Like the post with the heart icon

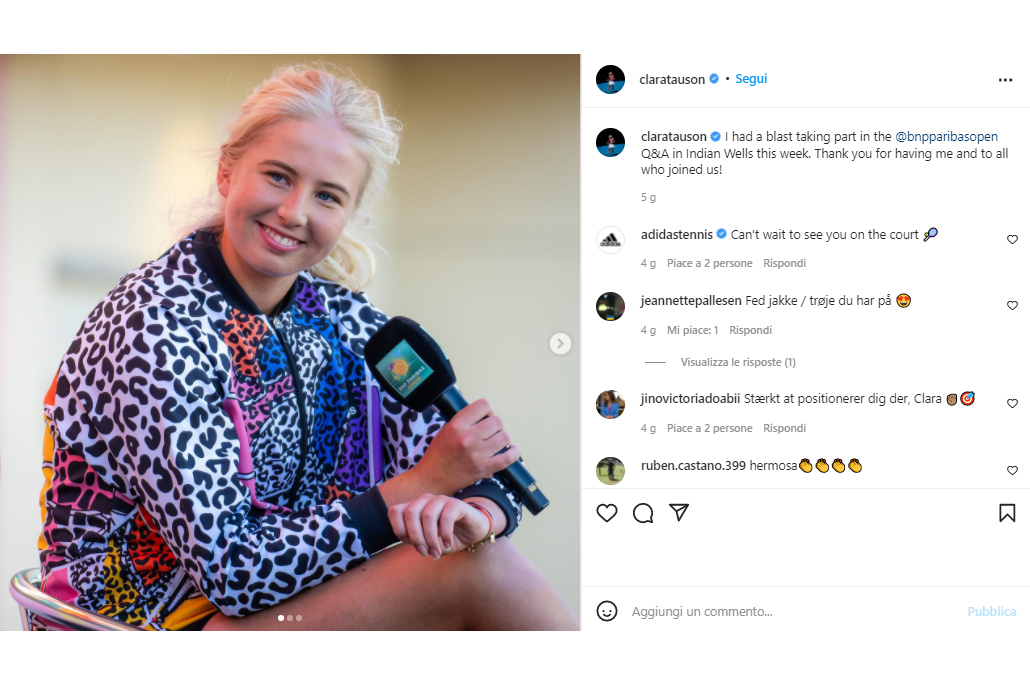(x=606, y=513)
